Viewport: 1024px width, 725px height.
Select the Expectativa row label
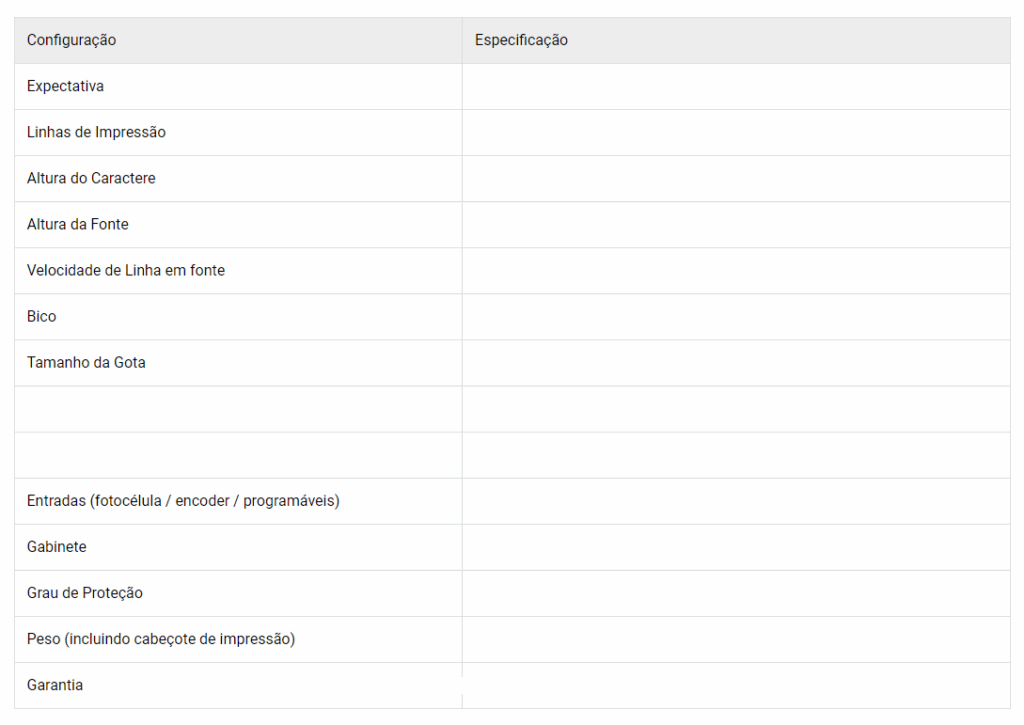[65, 86]
